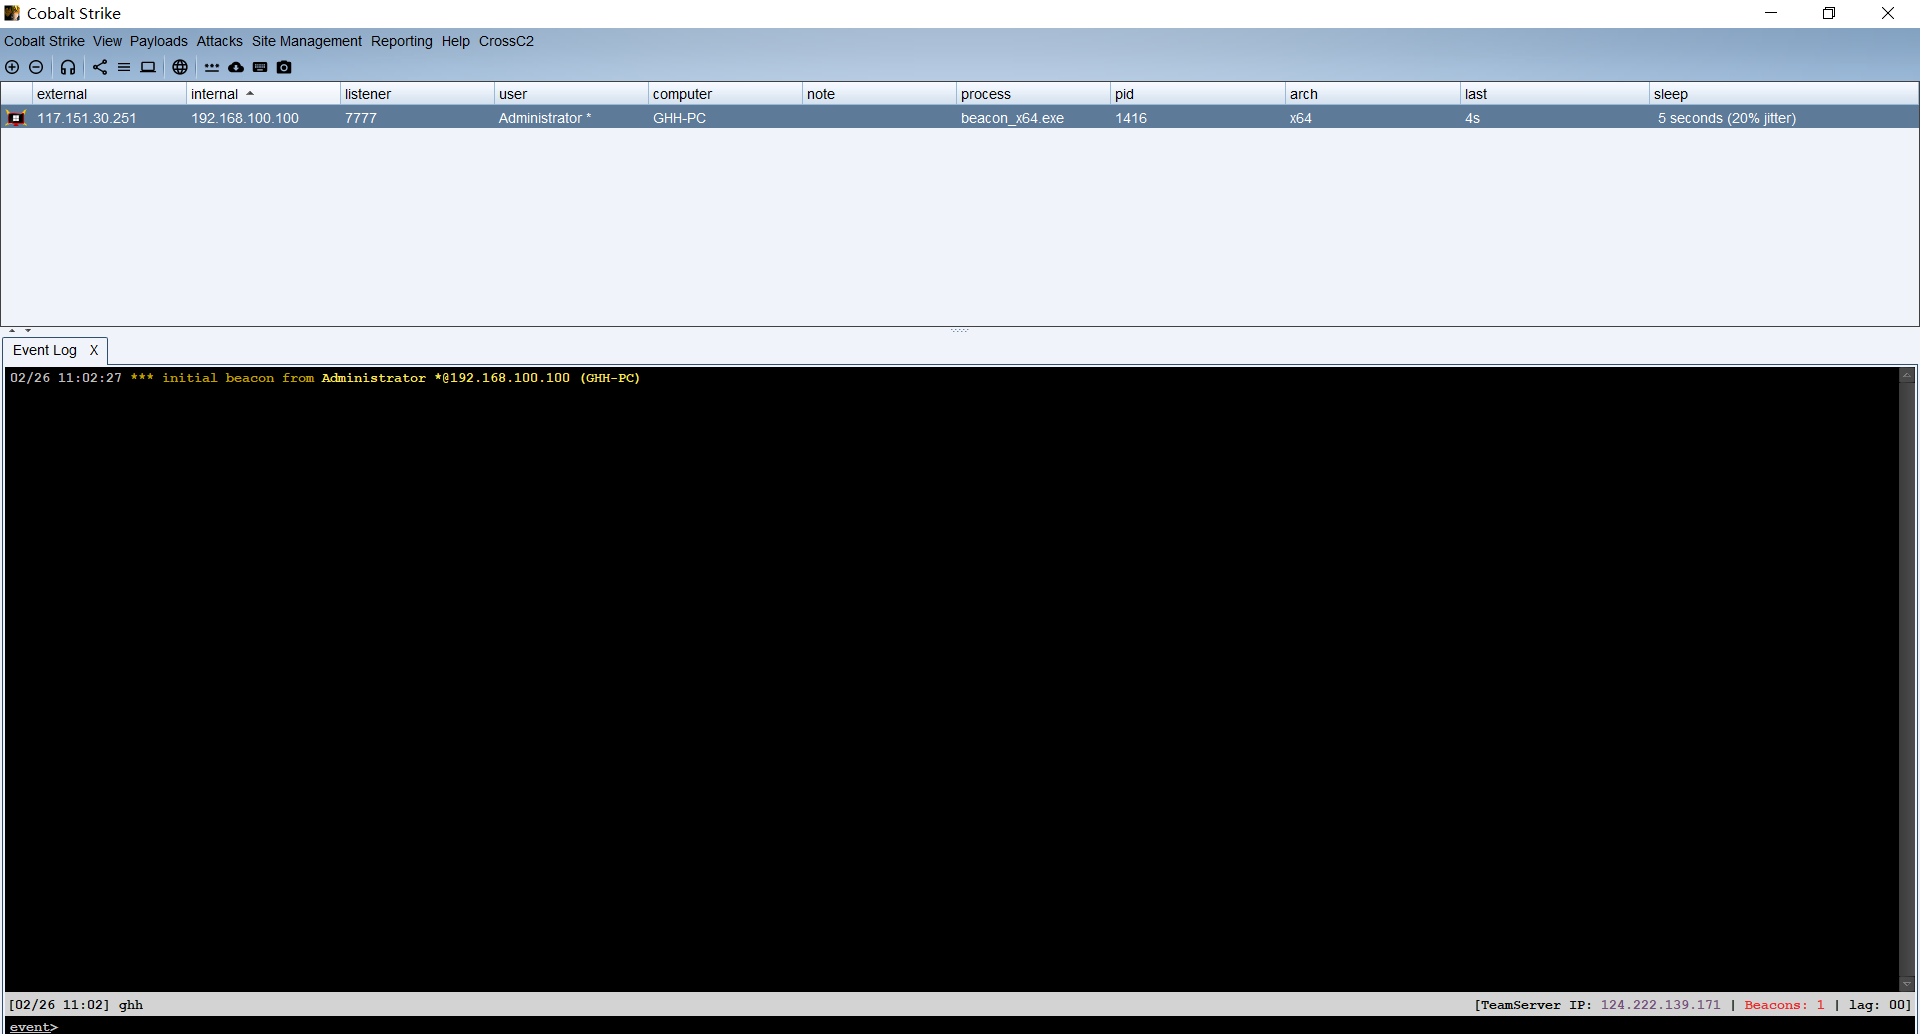
Task: Click the disconnect minus icon in toolbar
Action: 36,67
